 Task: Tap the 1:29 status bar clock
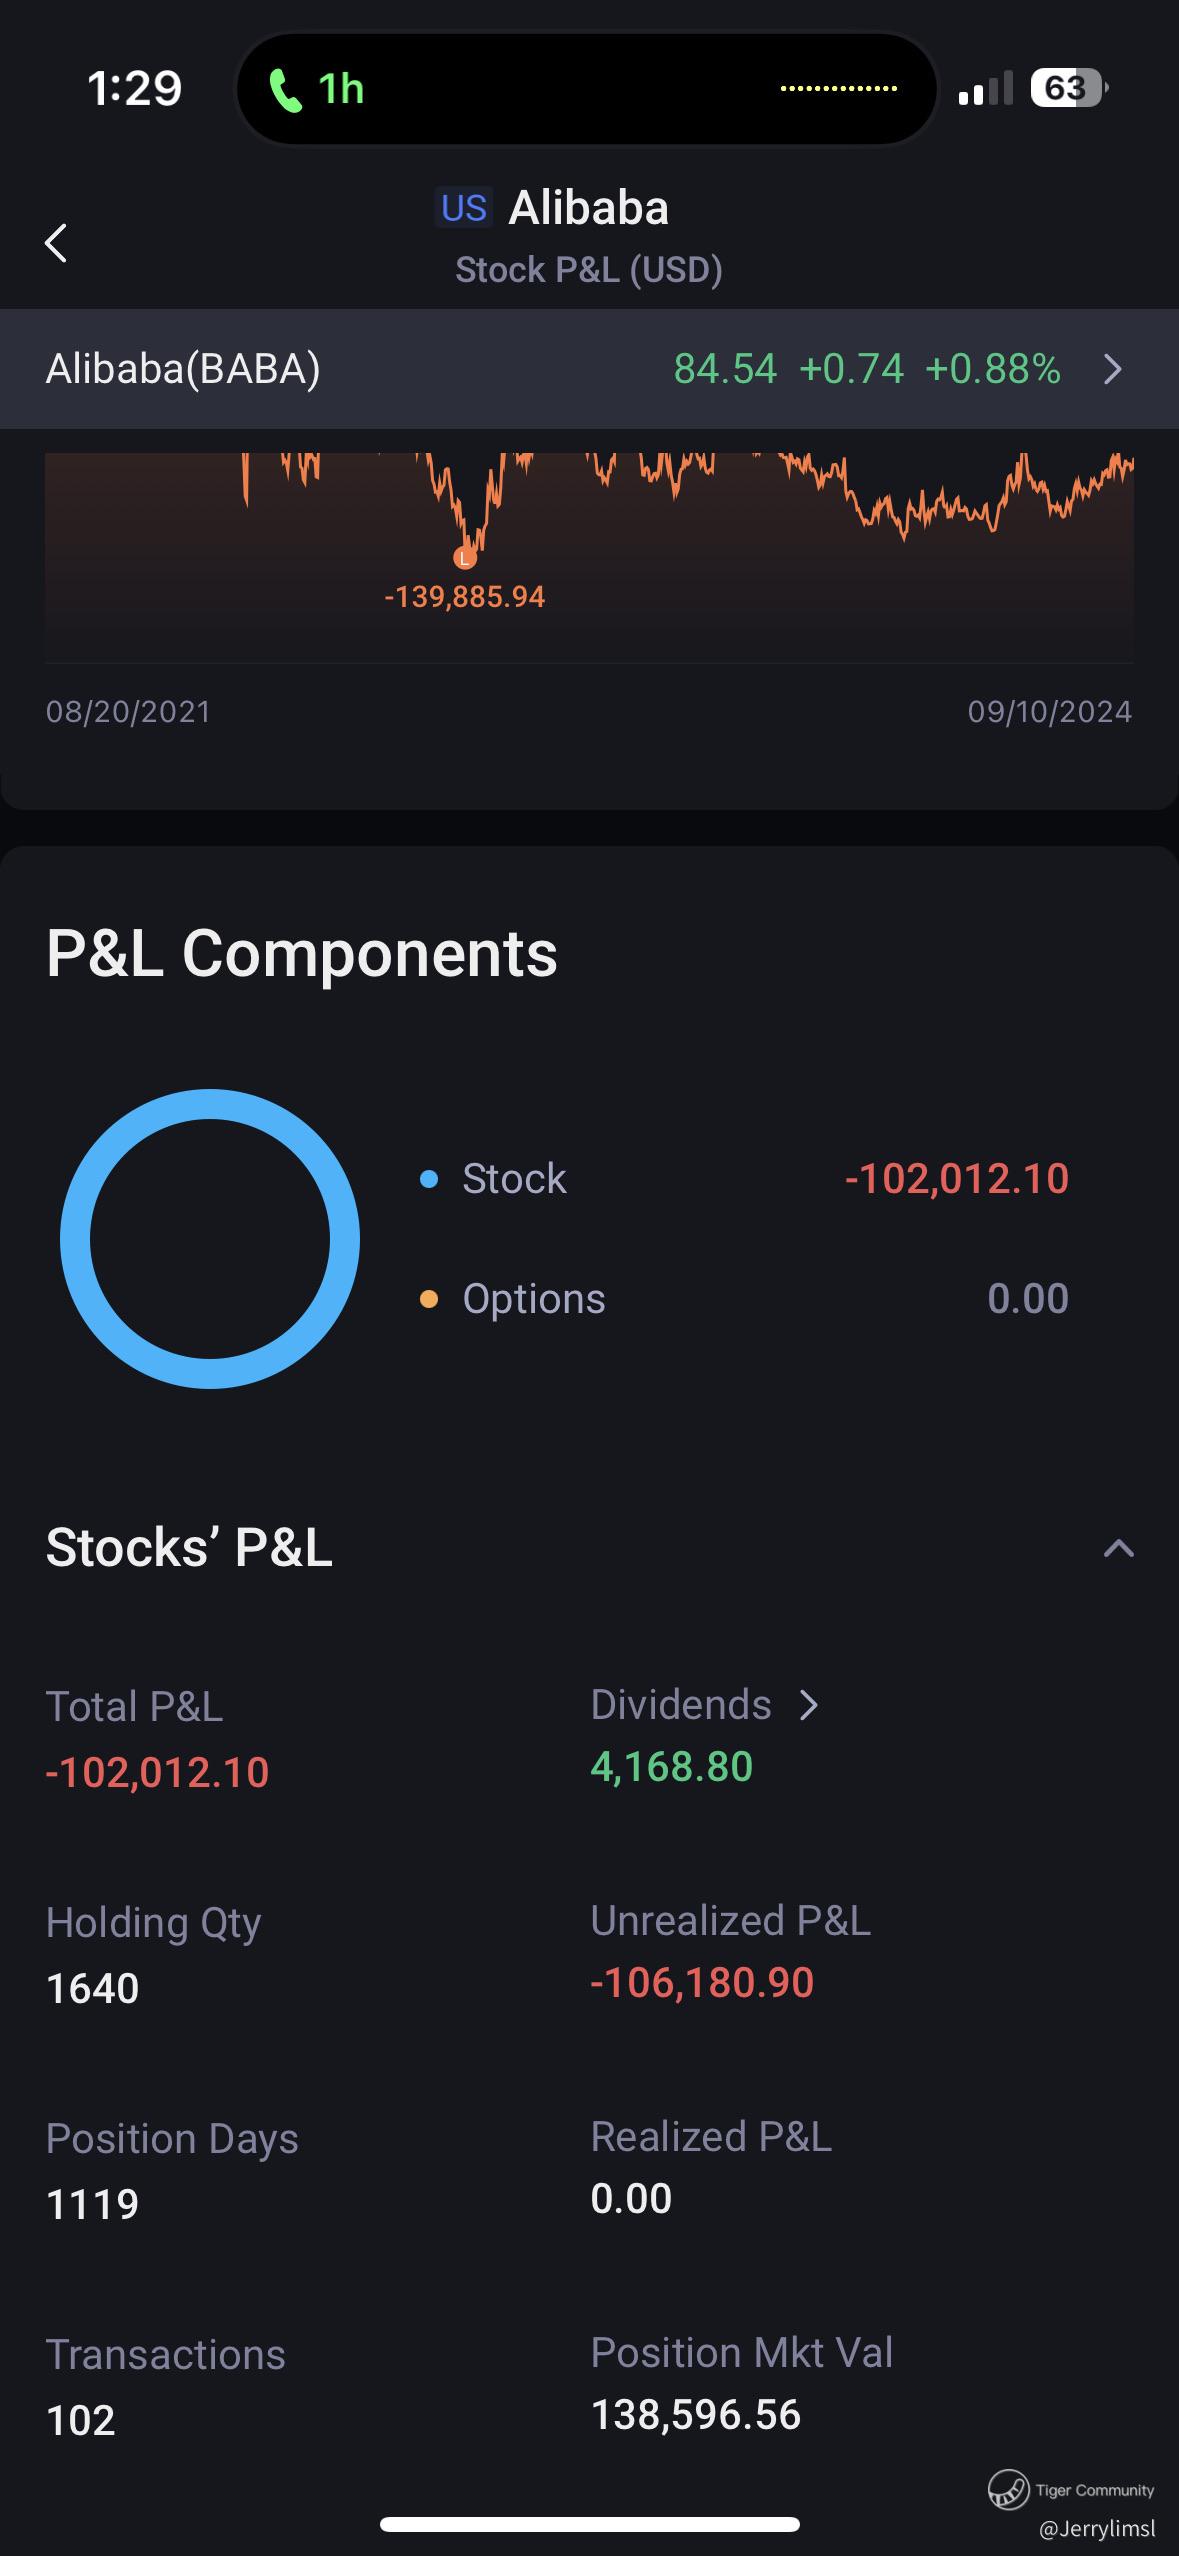pyautogui.click(x=134, y=88)
